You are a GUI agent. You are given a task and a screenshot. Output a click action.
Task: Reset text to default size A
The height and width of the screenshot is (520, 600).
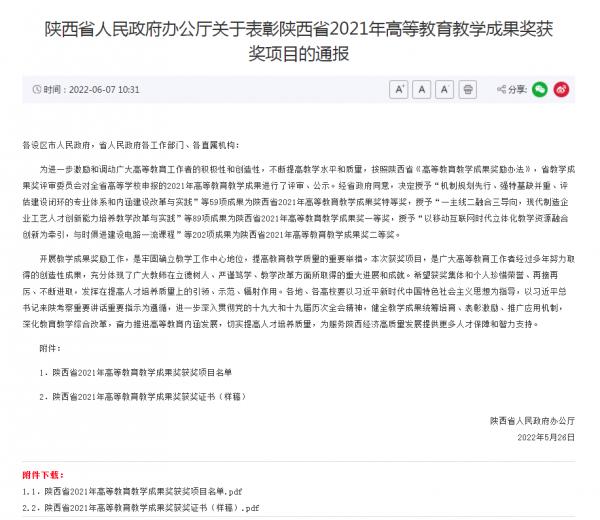421,89
